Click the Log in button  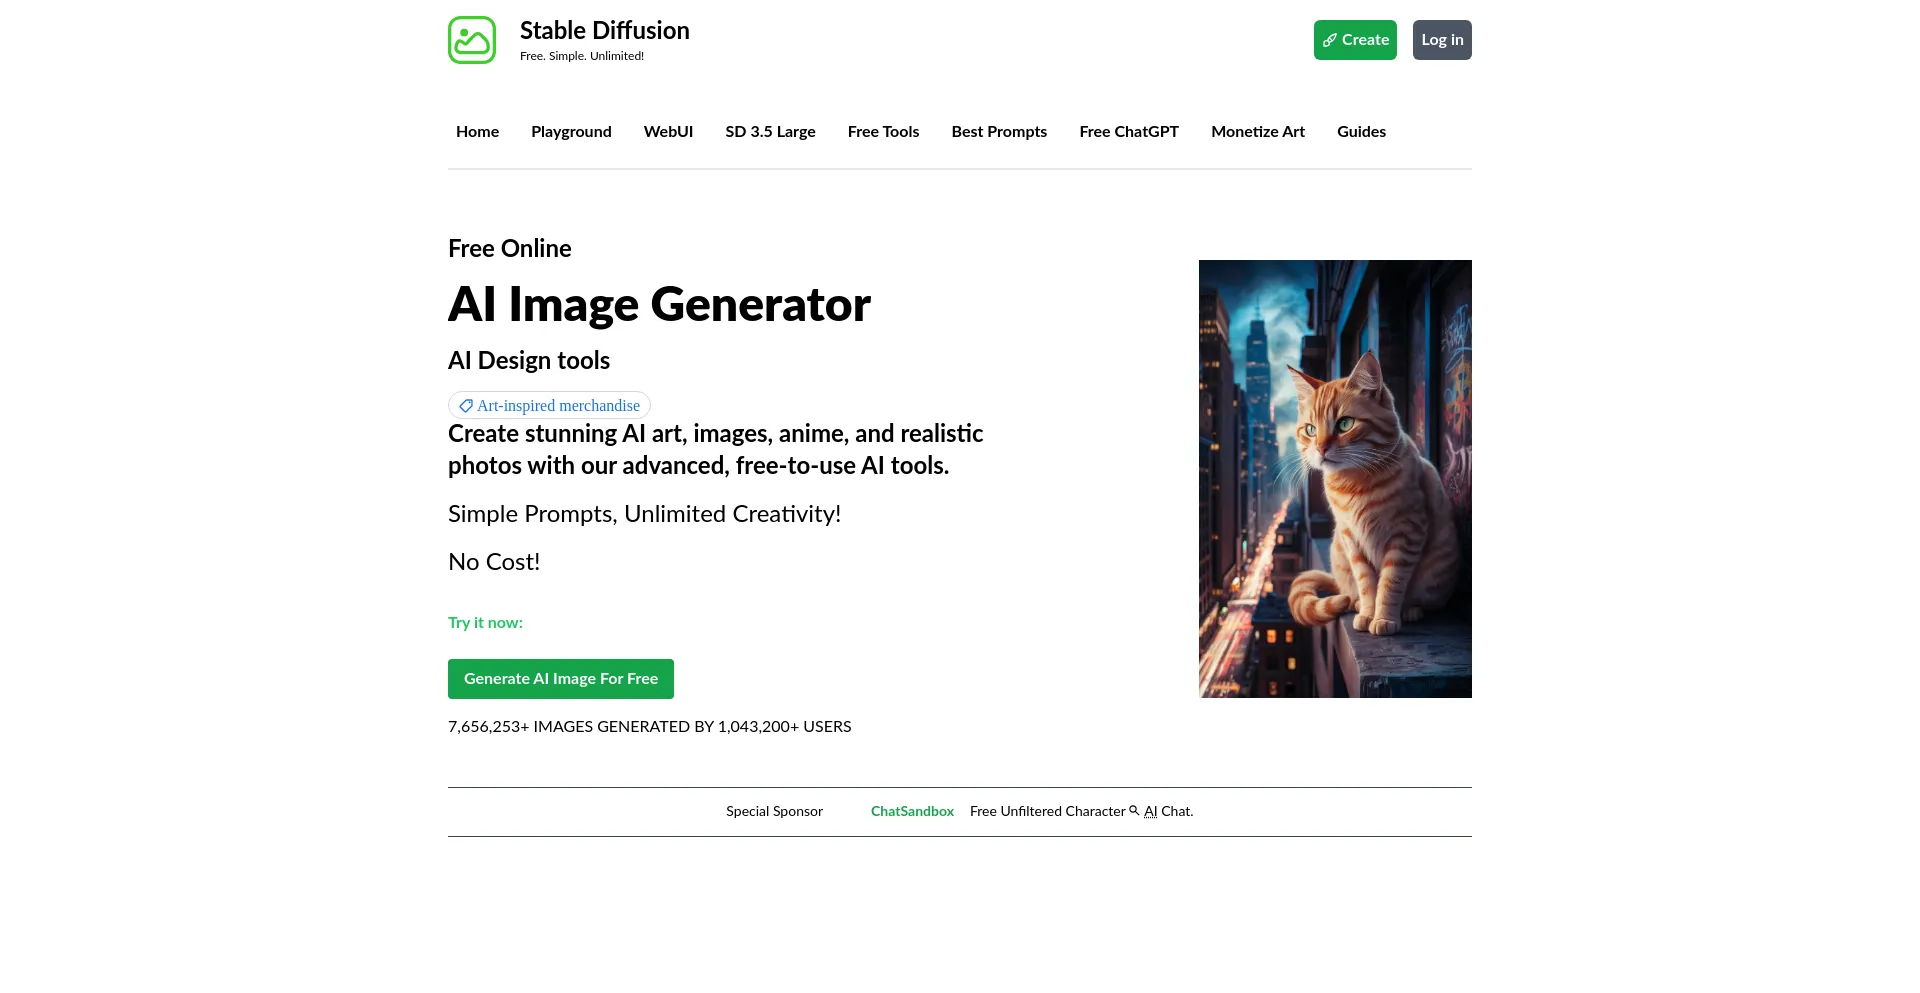pyautogui.click(x=1441, y=40)
